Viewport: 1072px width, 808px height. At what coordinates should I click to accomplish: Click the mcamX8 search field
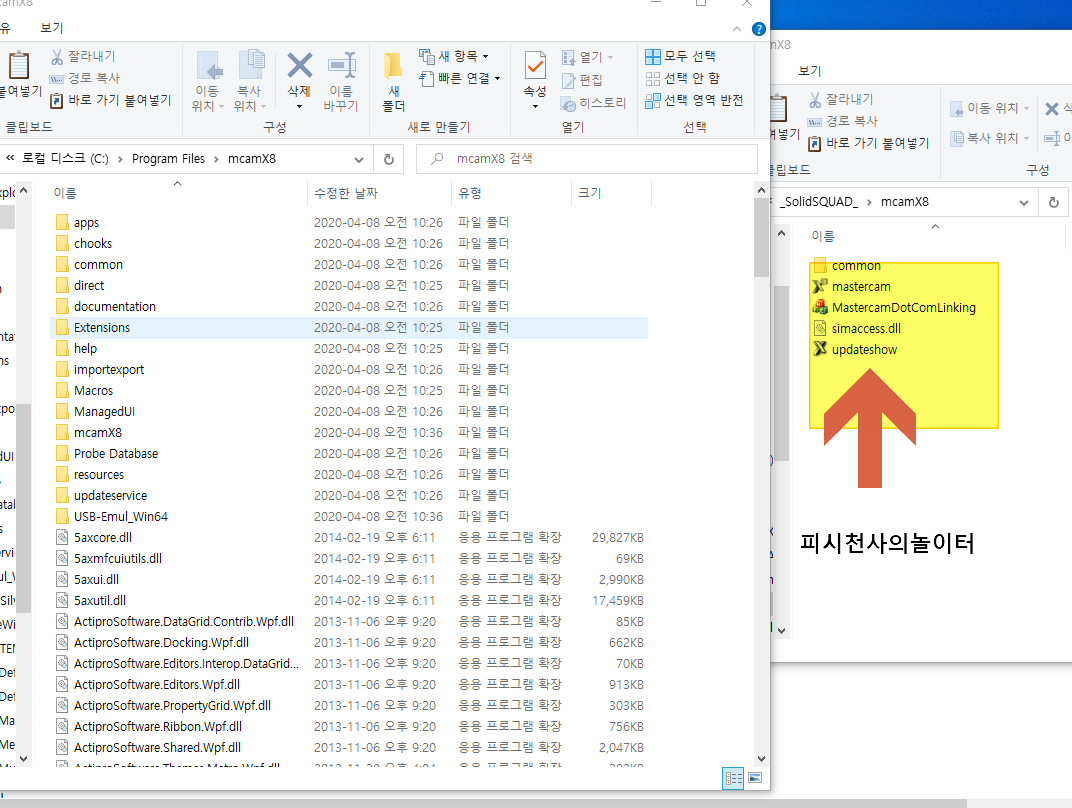(587, 159)
